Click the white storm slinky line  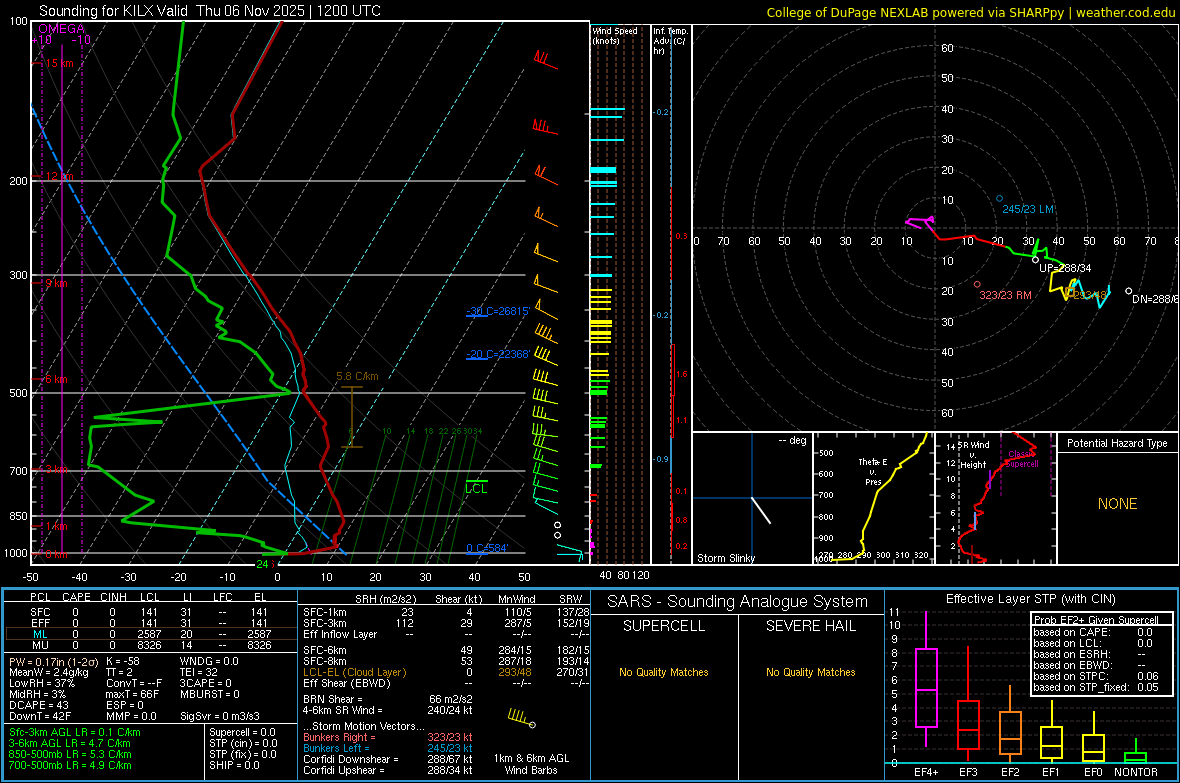tap(761, 510)
